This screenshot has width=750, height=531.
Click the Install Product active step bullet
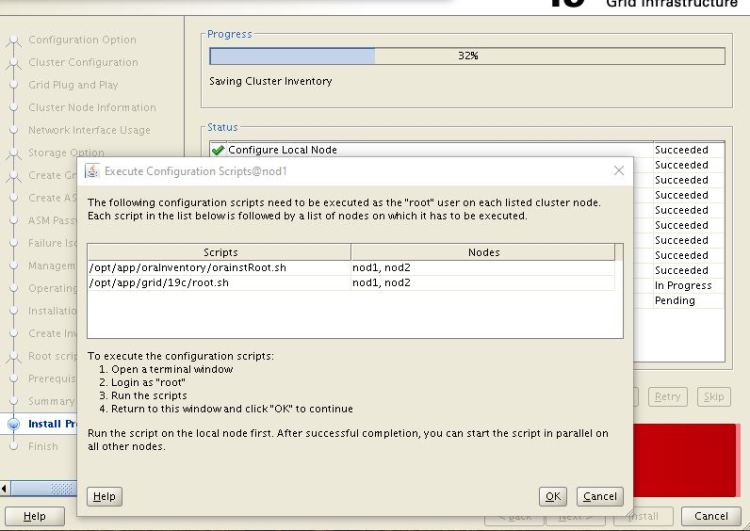click(x=13, y=424)
